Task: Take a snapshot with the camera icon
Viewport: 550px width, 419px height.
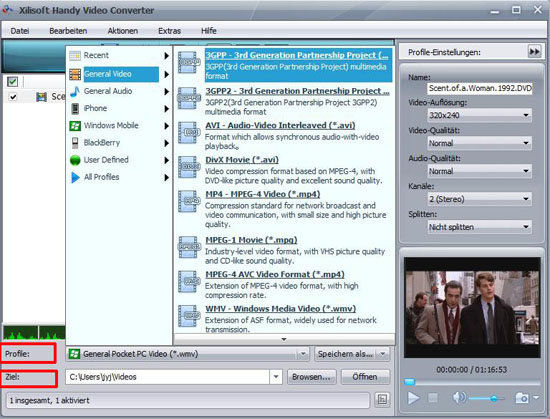Action: pos(522,398)
